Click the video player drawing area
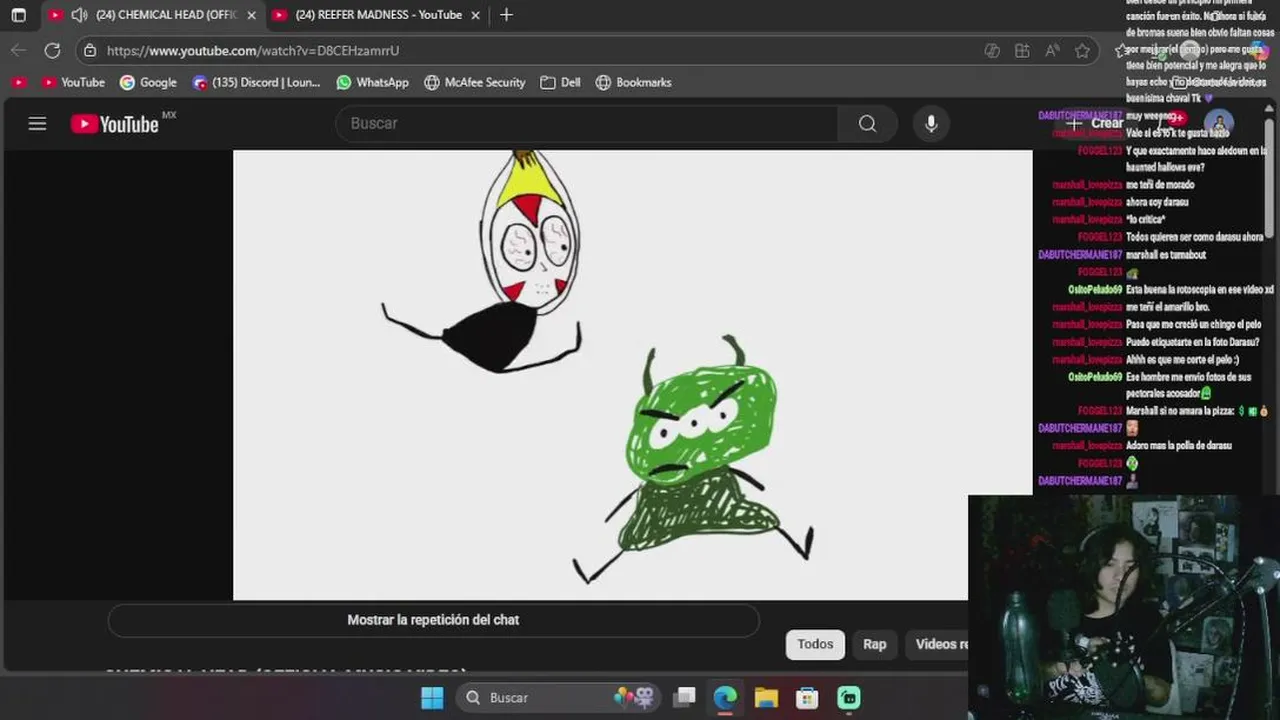This screenshot has width=1280, height=720. (x=632, y=375)
